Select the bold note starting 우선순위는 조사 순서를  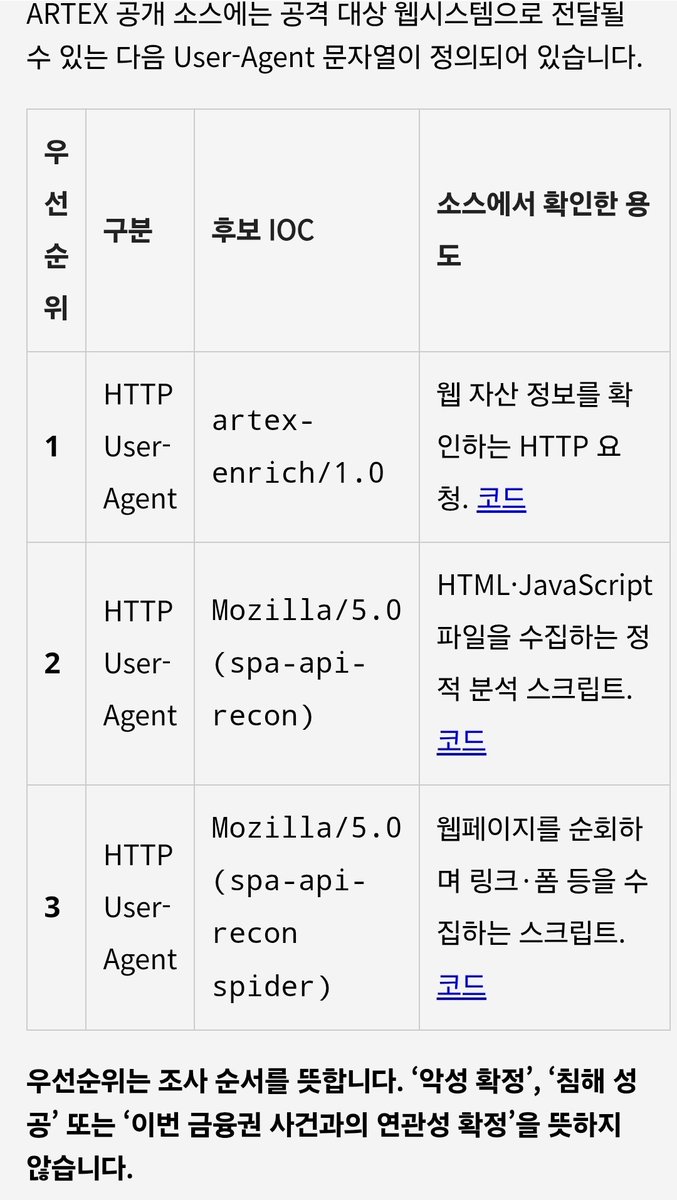pos(332,1123)
